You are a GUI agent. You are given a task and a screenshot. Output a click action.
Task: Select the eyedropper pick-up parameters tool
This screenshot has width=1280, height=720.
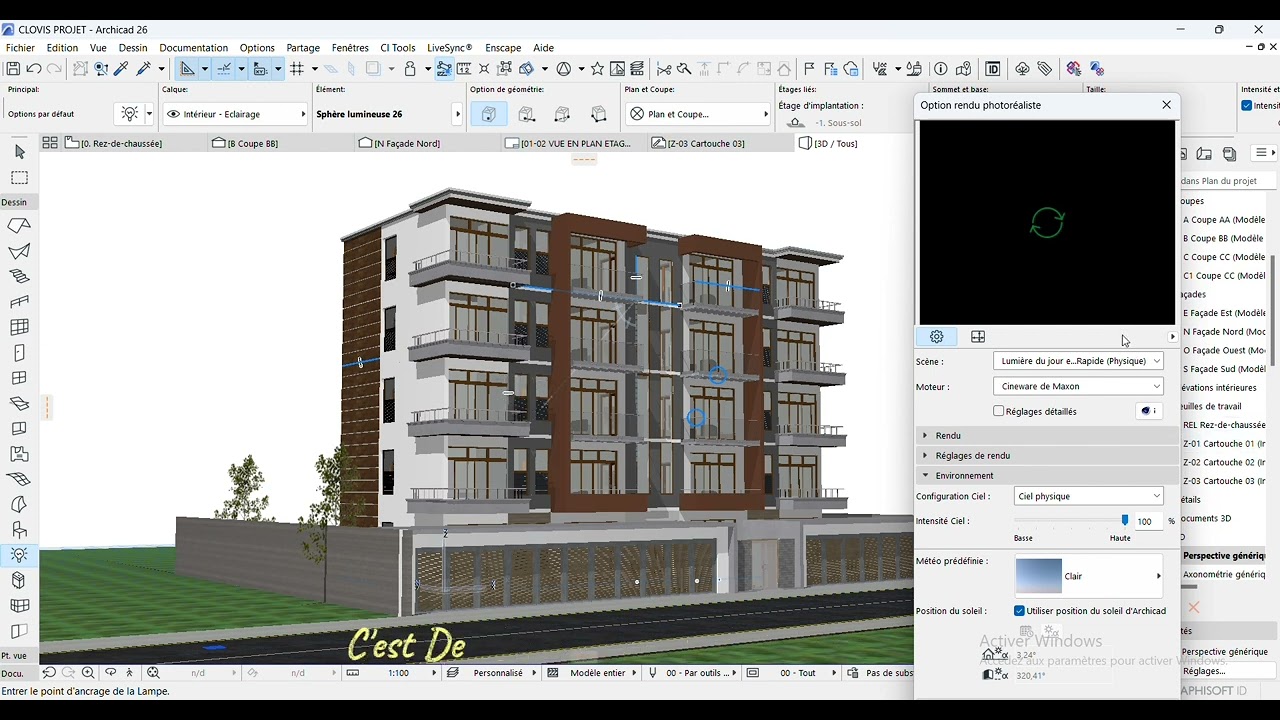click(x=121, y=69)
